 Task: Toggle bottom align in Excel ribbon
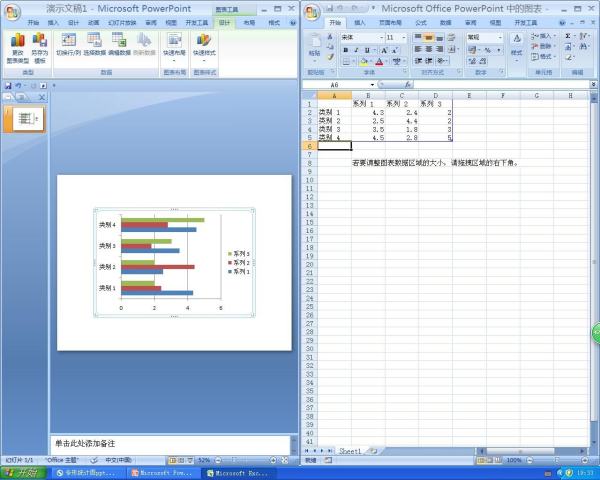click(x=440, y=38)
